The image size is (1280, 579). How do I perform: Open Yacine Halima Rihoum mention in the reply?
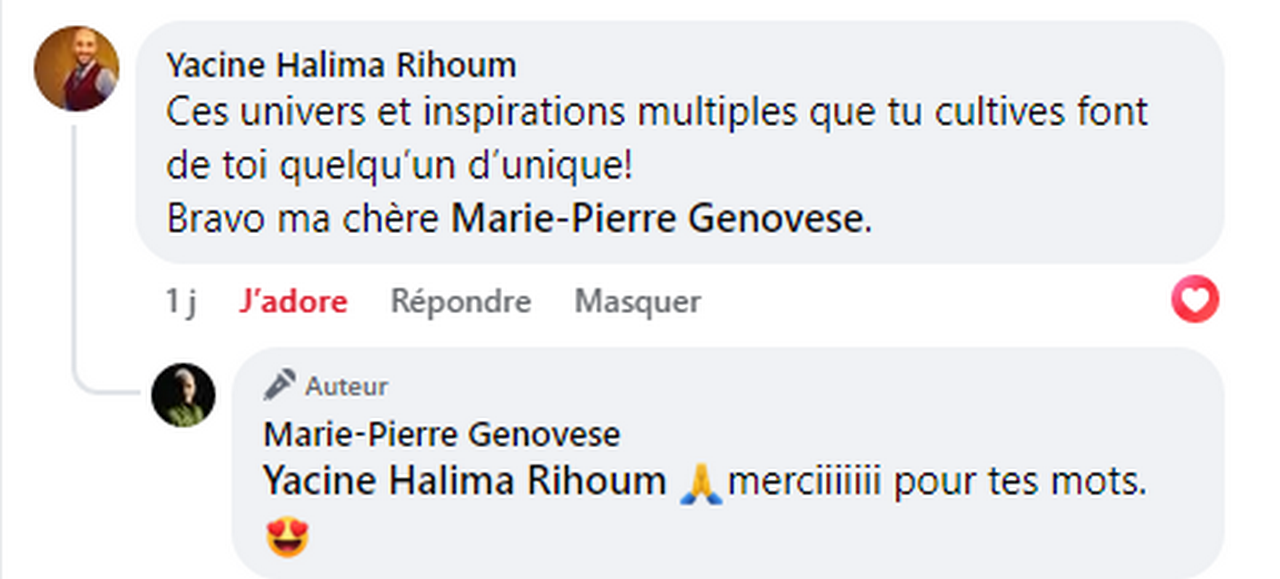click(465, 482)
